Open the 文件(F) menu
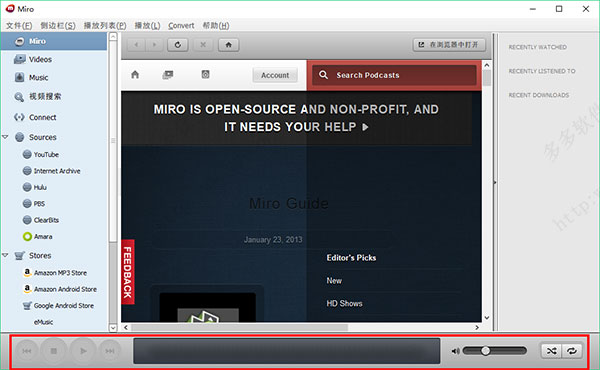The width and height of the screenshot is (600, 370). [x=19, y=26]
